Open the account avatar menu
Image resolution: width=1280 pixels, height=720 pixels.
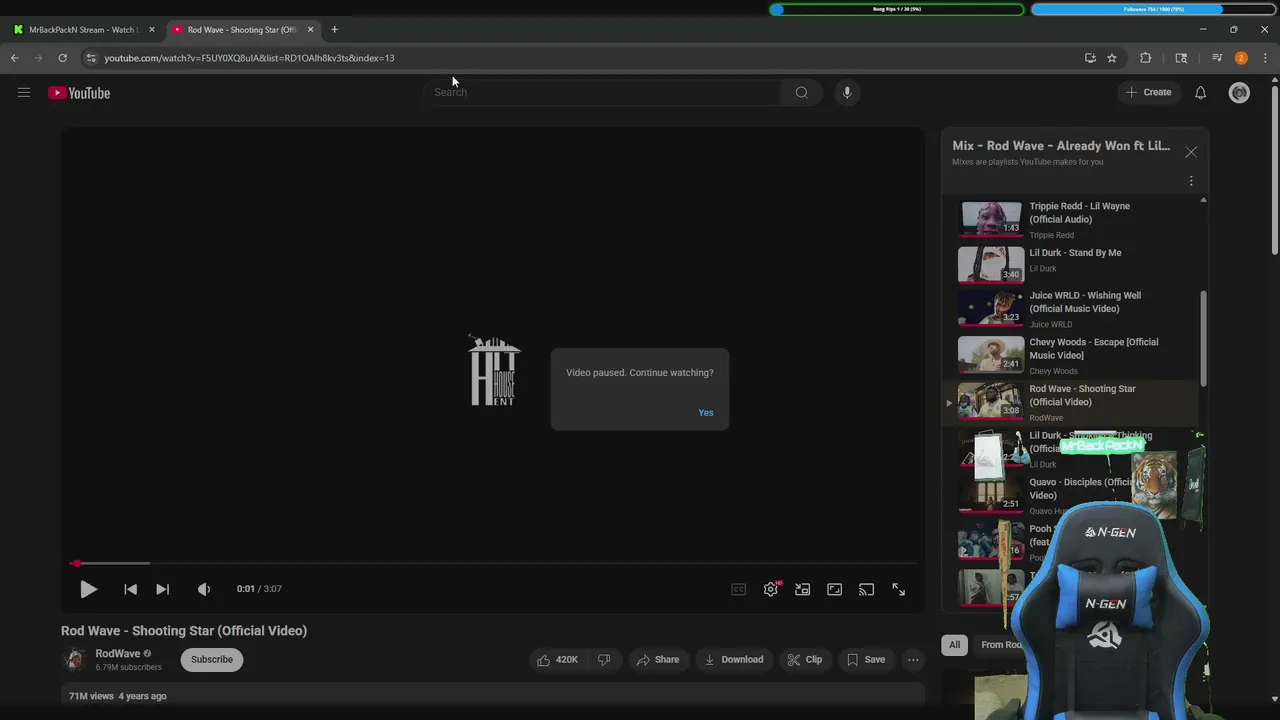[1239, 92]
